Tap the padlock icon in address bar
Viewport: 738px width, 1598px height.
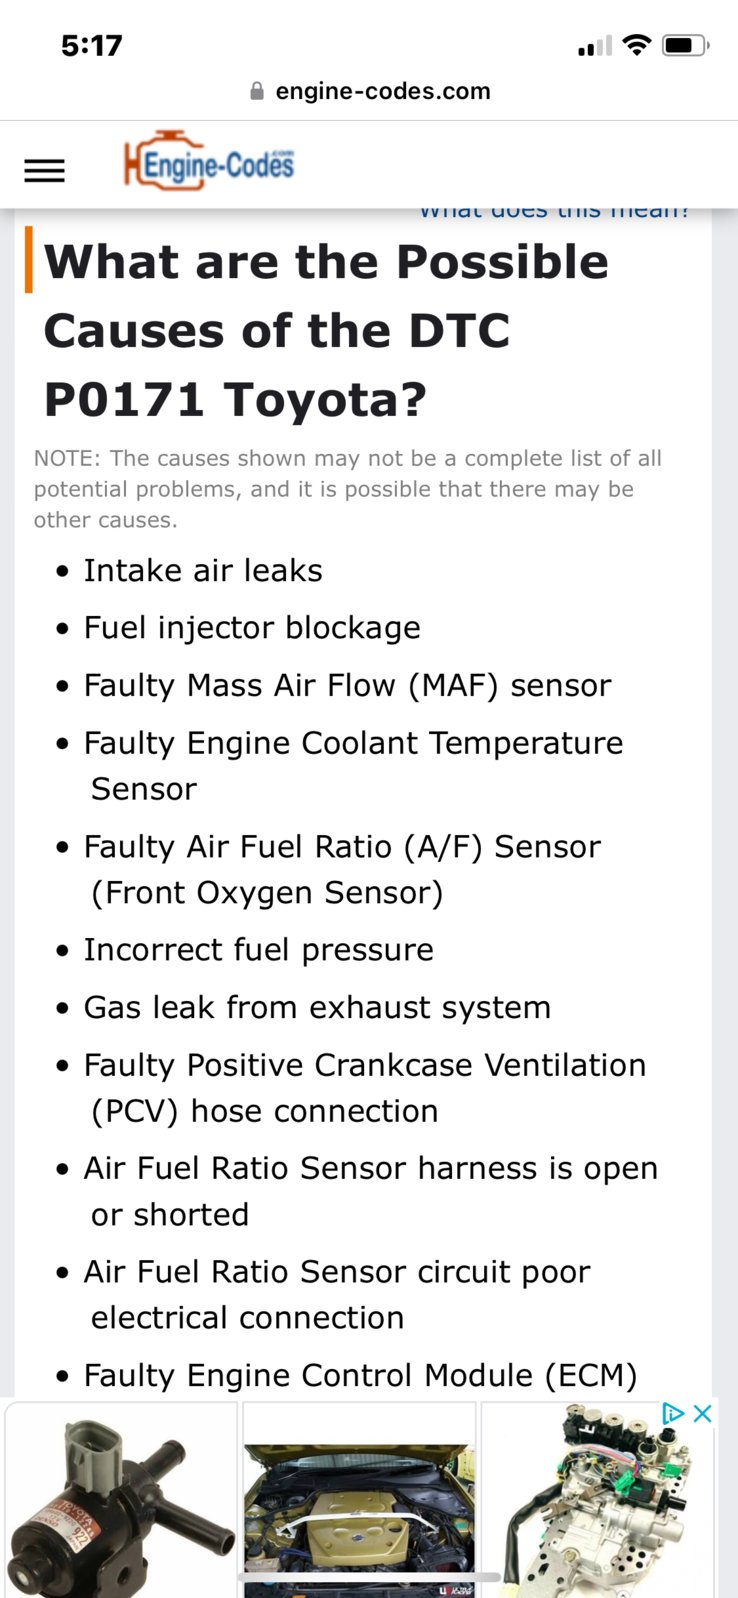(257, 91)
